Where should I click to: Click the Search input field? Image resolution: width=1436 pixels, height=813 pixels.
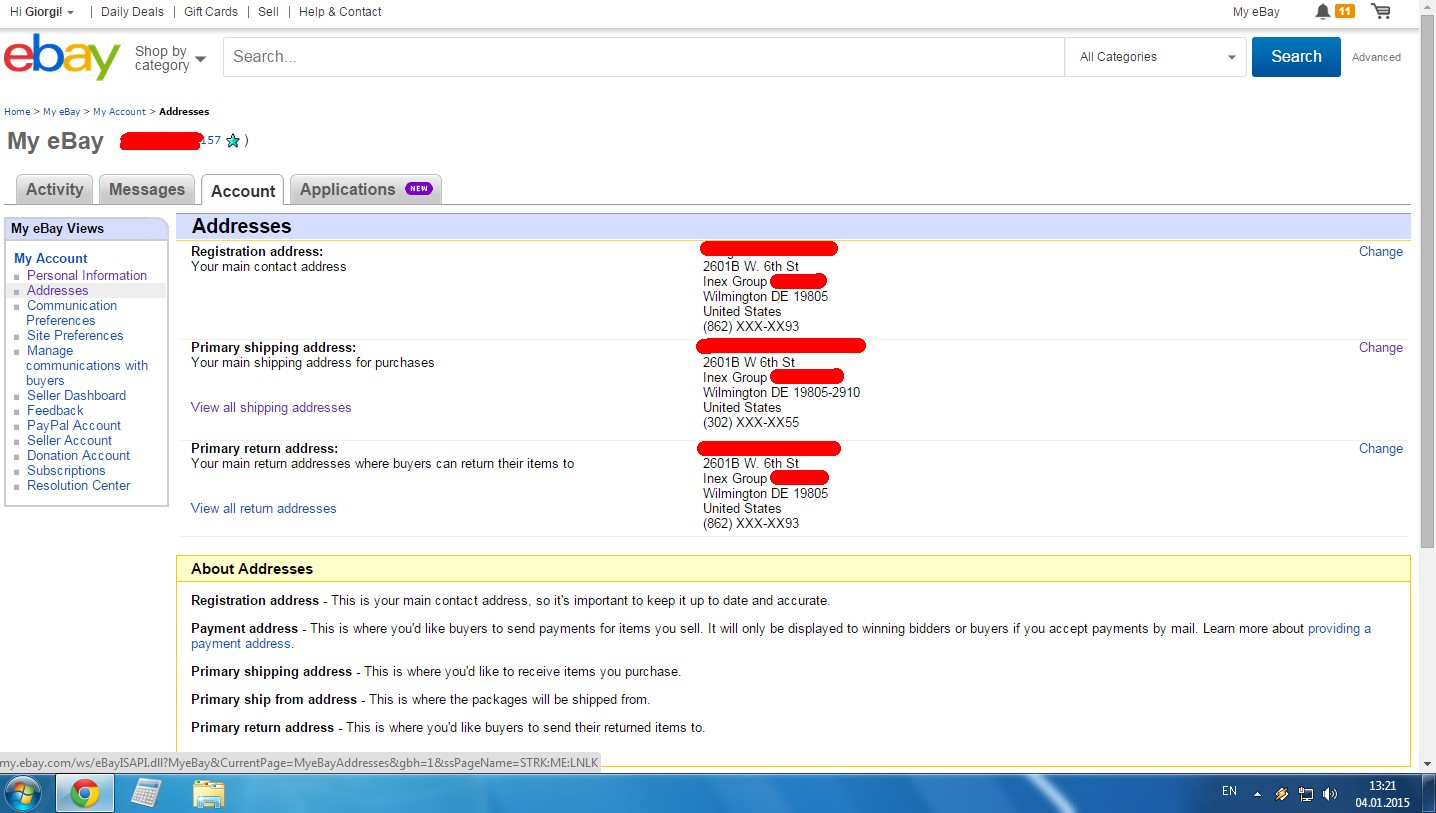point(644,57)
